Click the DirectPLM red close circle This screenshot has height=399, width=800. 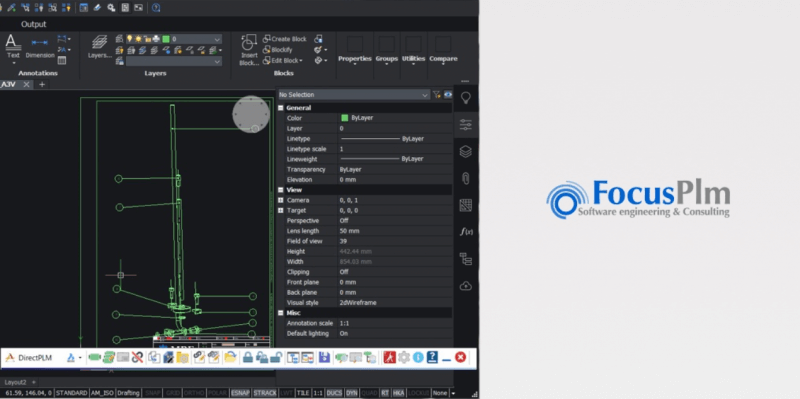[x=460, y=357]
